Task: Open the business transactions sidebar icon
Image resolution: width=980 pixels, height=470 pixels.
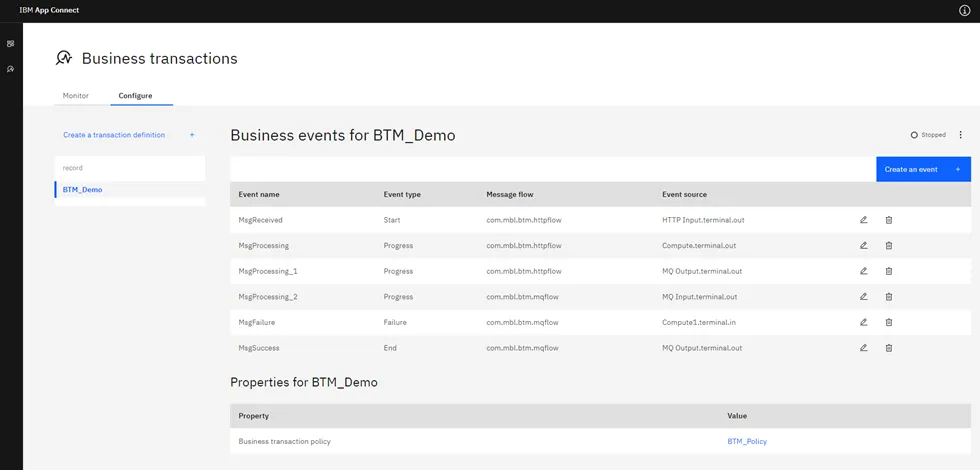Action: 11,69
